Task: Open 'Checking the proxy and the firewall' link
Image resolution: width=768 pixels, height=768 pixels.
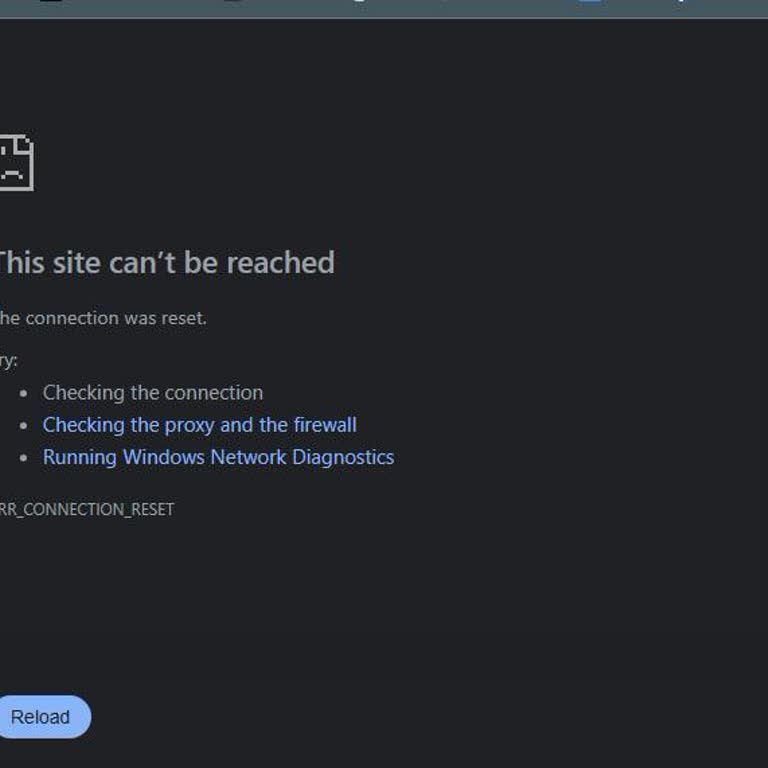Action: (200, 425)
